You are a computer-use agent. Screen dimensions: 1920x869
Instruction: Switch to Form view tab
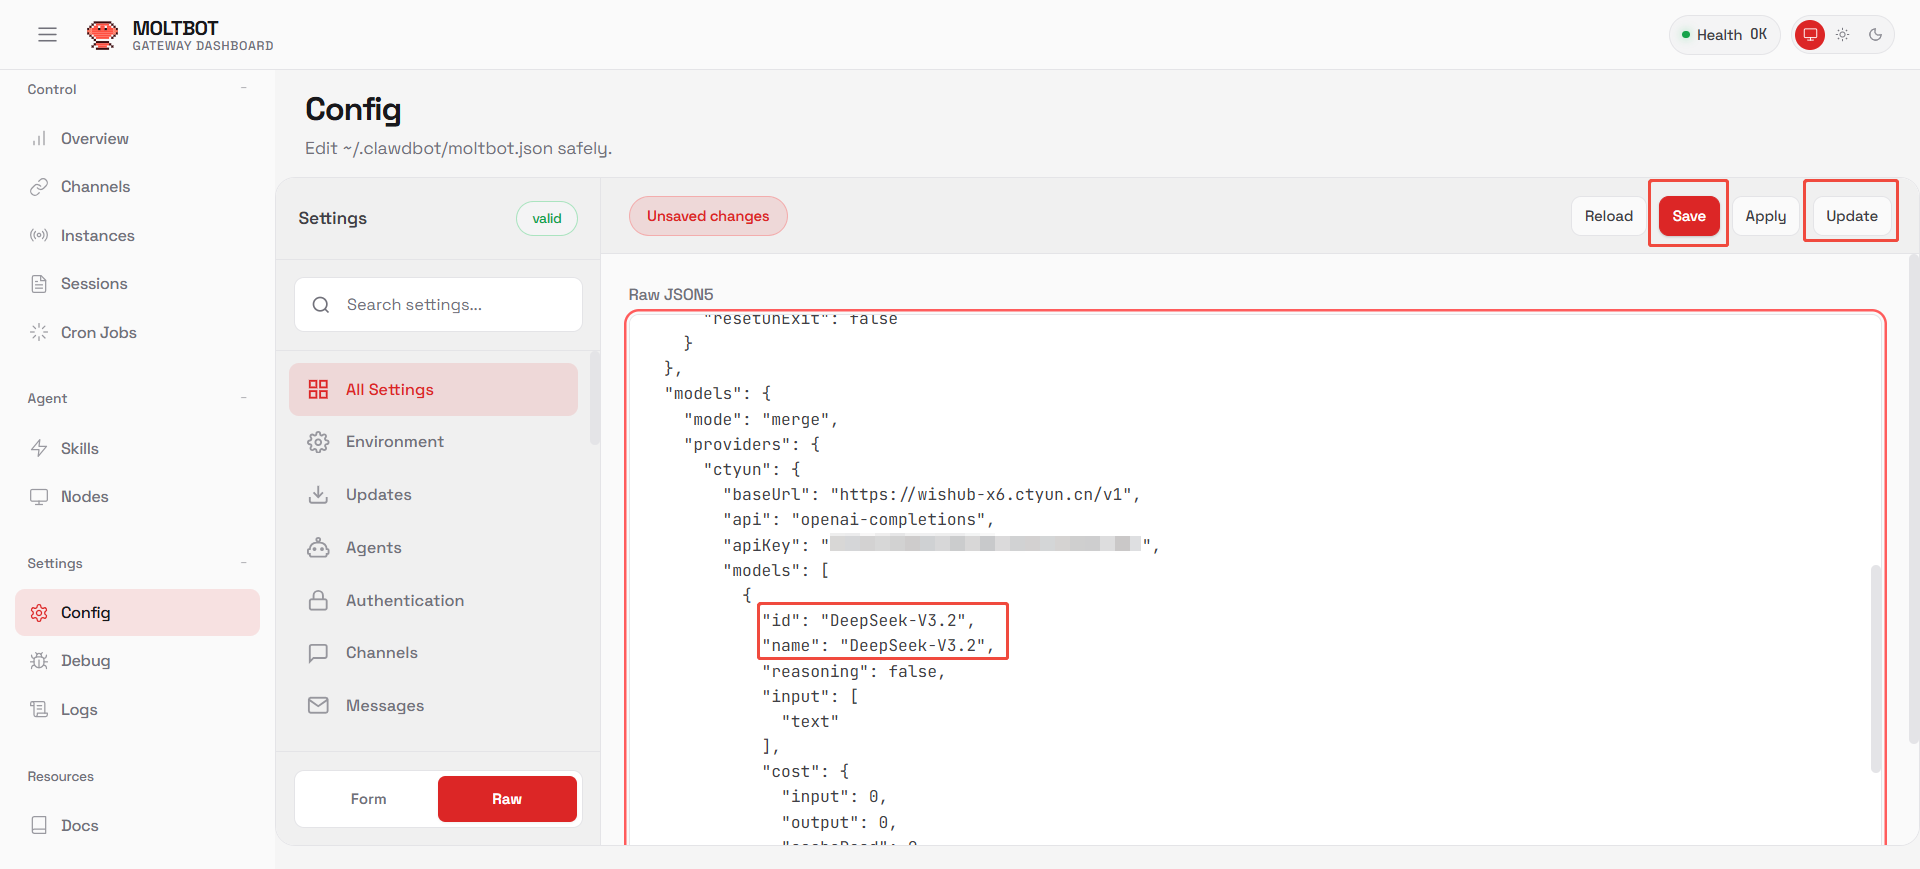tap(368, 799)
